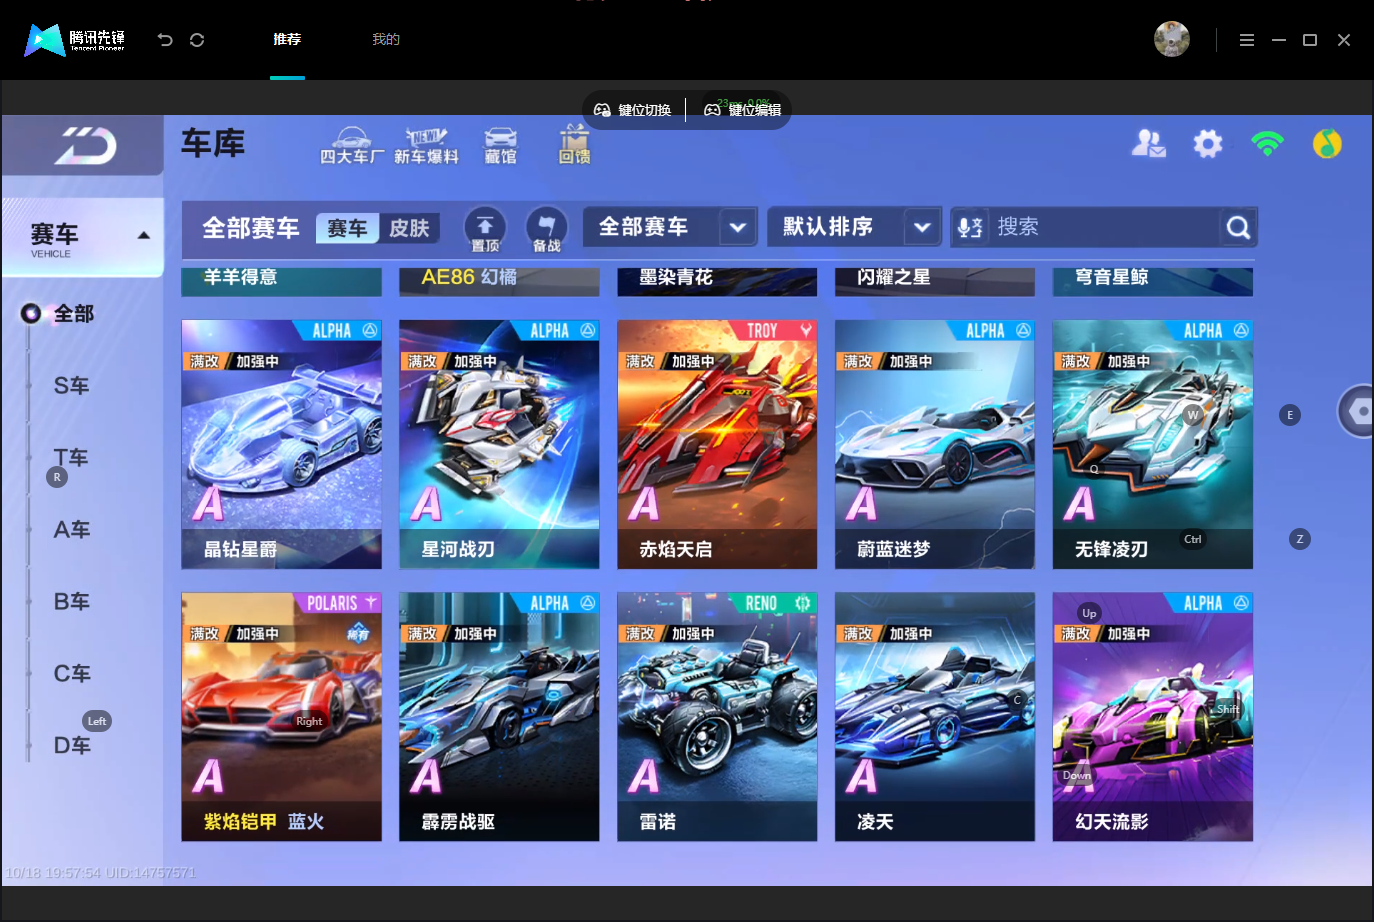Click the 搜索 search input field

pos(1103,228)
